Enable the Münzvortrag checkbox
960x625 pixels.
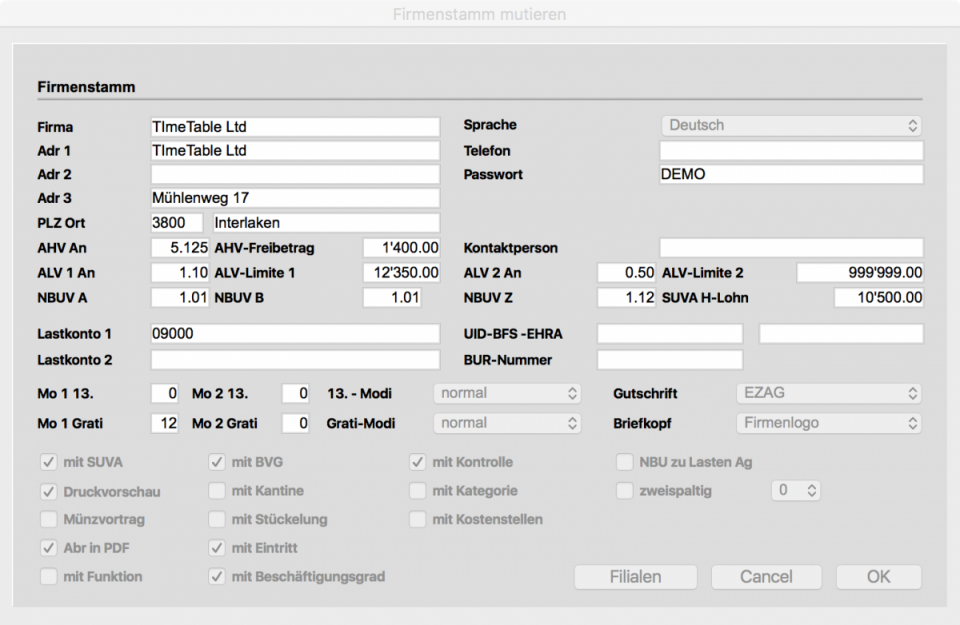point(48,519)
